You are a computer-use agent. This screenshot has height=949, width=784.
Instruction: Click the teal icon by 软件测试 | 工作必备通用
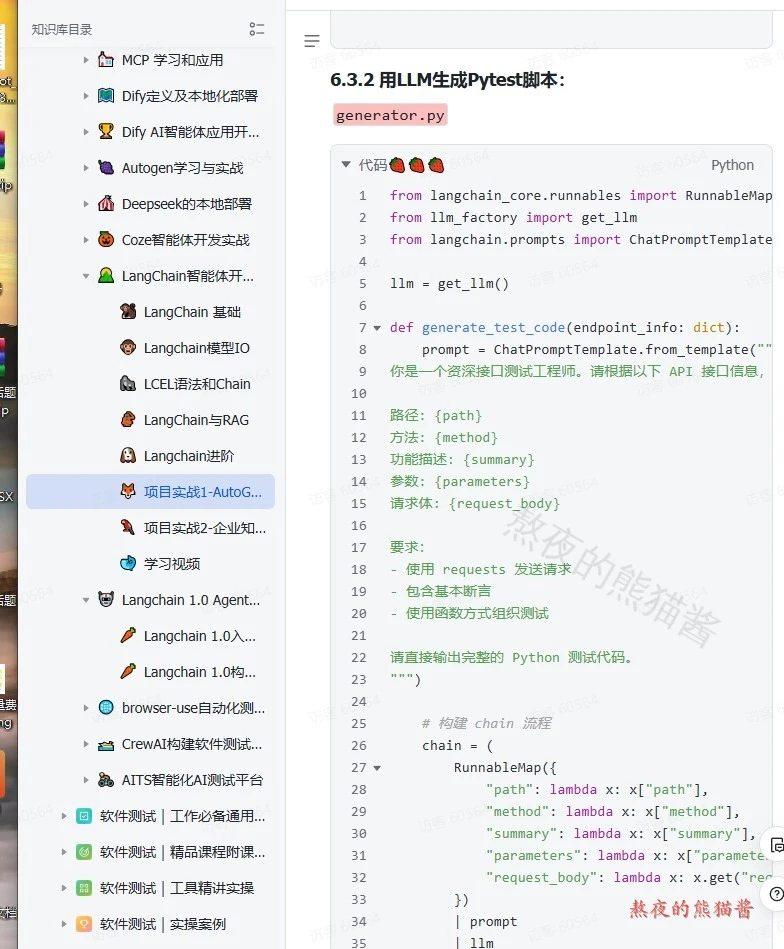(x=84, y=816)
